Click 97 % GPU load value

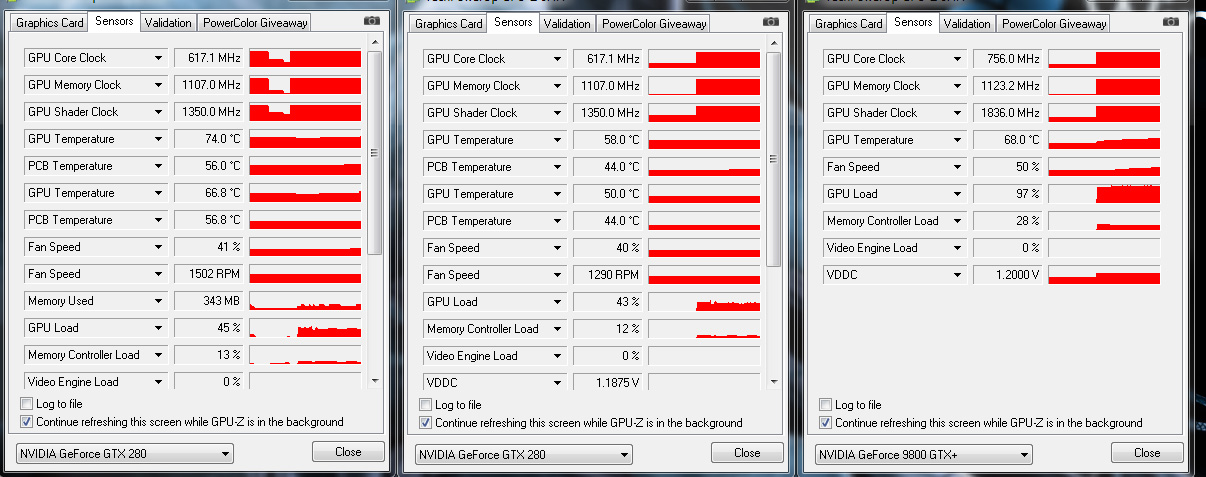tap(1009, 194)
